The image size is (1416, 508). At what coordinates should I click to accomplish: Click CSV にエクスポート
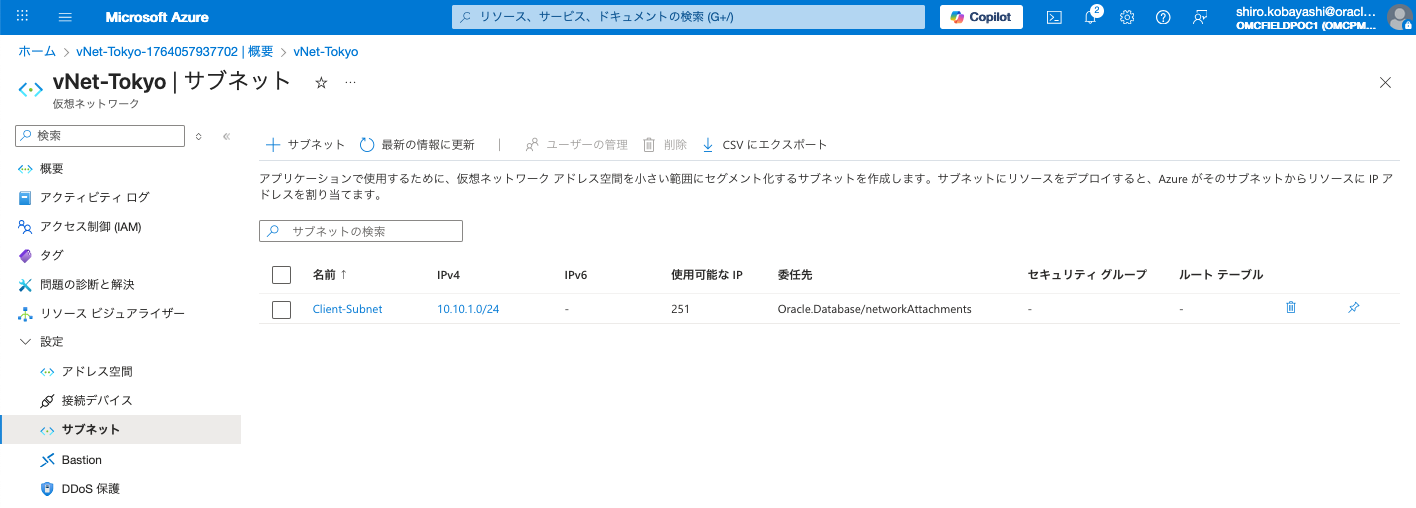click(x=765, y=145)
